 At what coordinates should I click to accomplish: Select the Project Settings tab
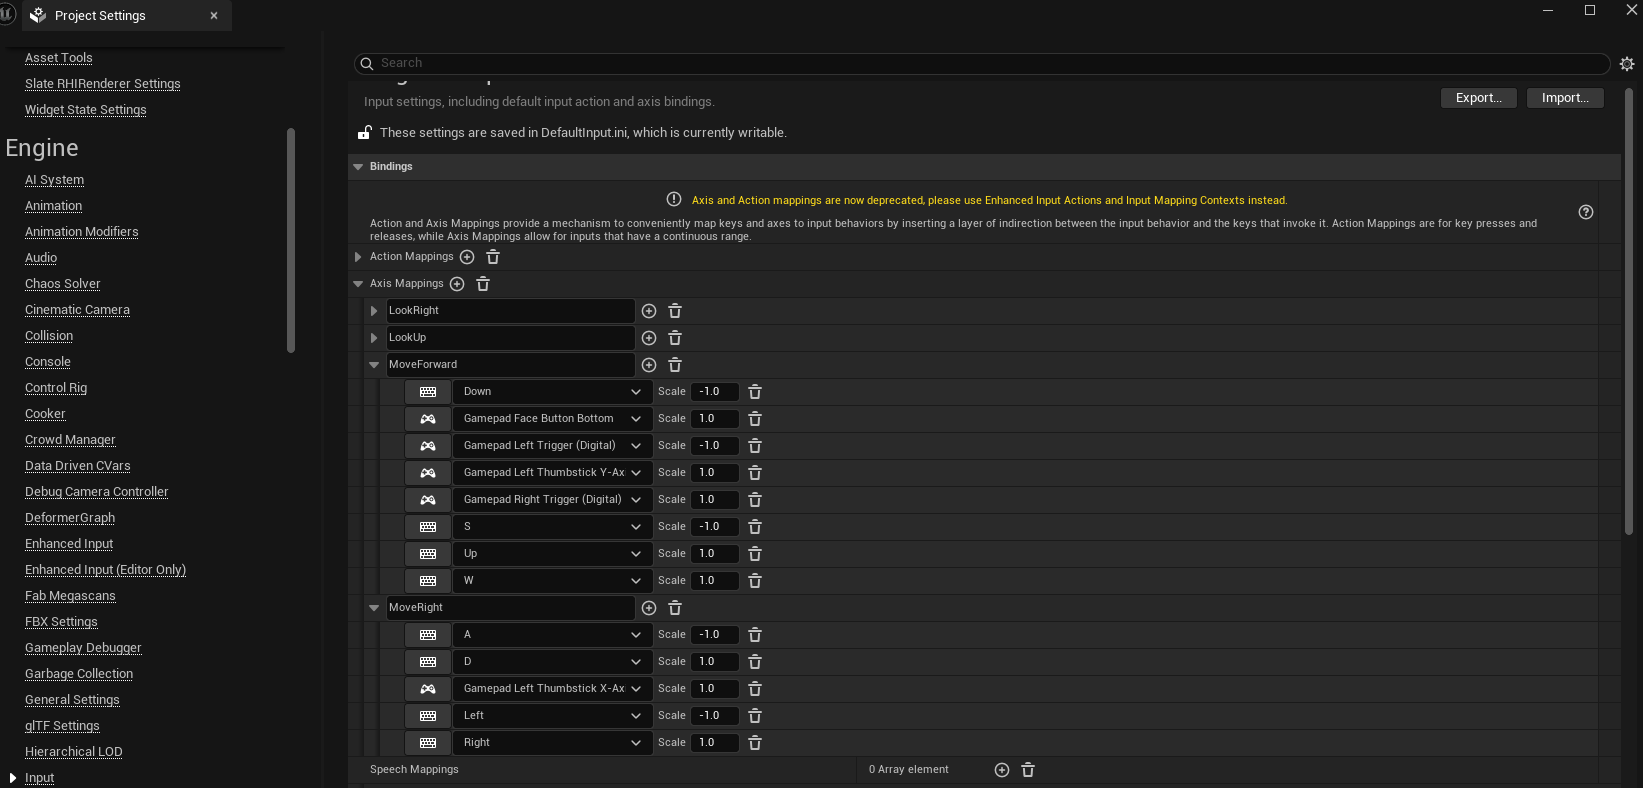click(x=126, y=16)
